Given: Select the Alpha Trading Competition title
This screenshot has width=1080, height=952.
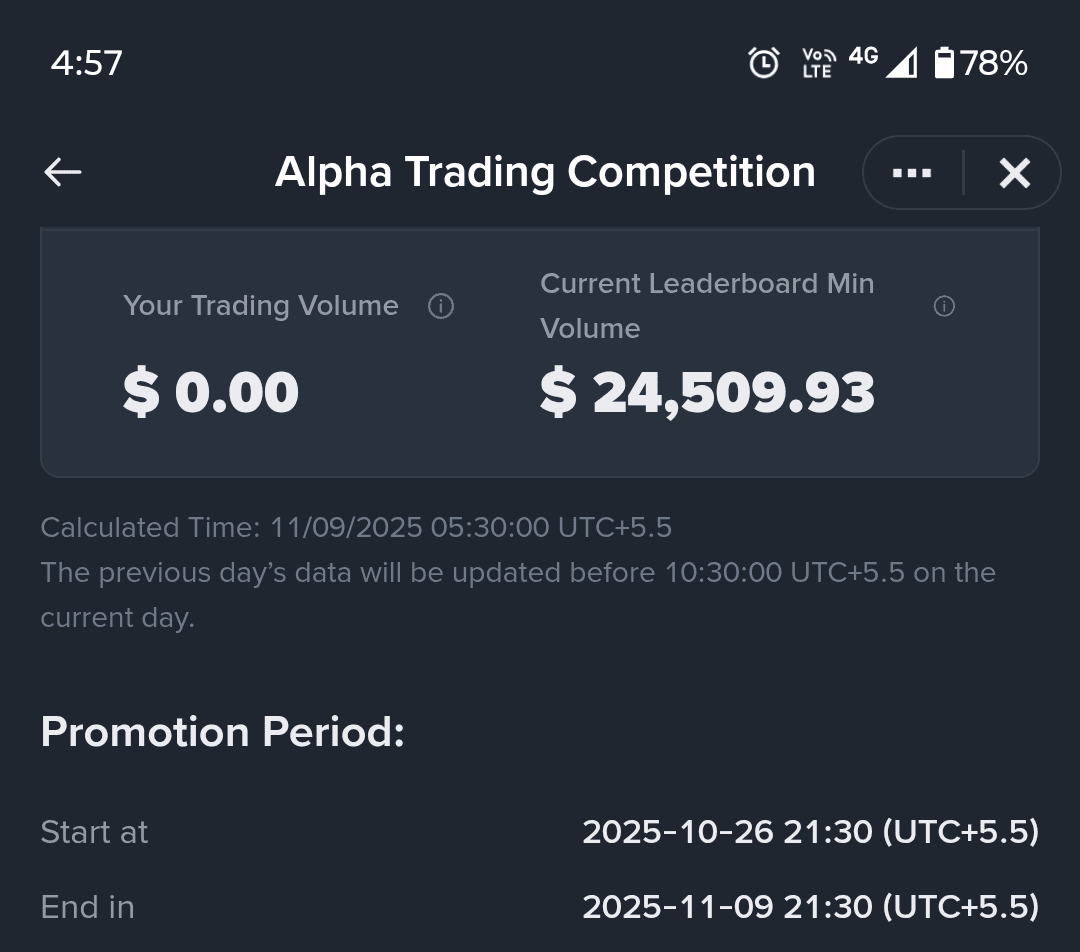Looking at the screenshot, I should (x=545, y=172).
